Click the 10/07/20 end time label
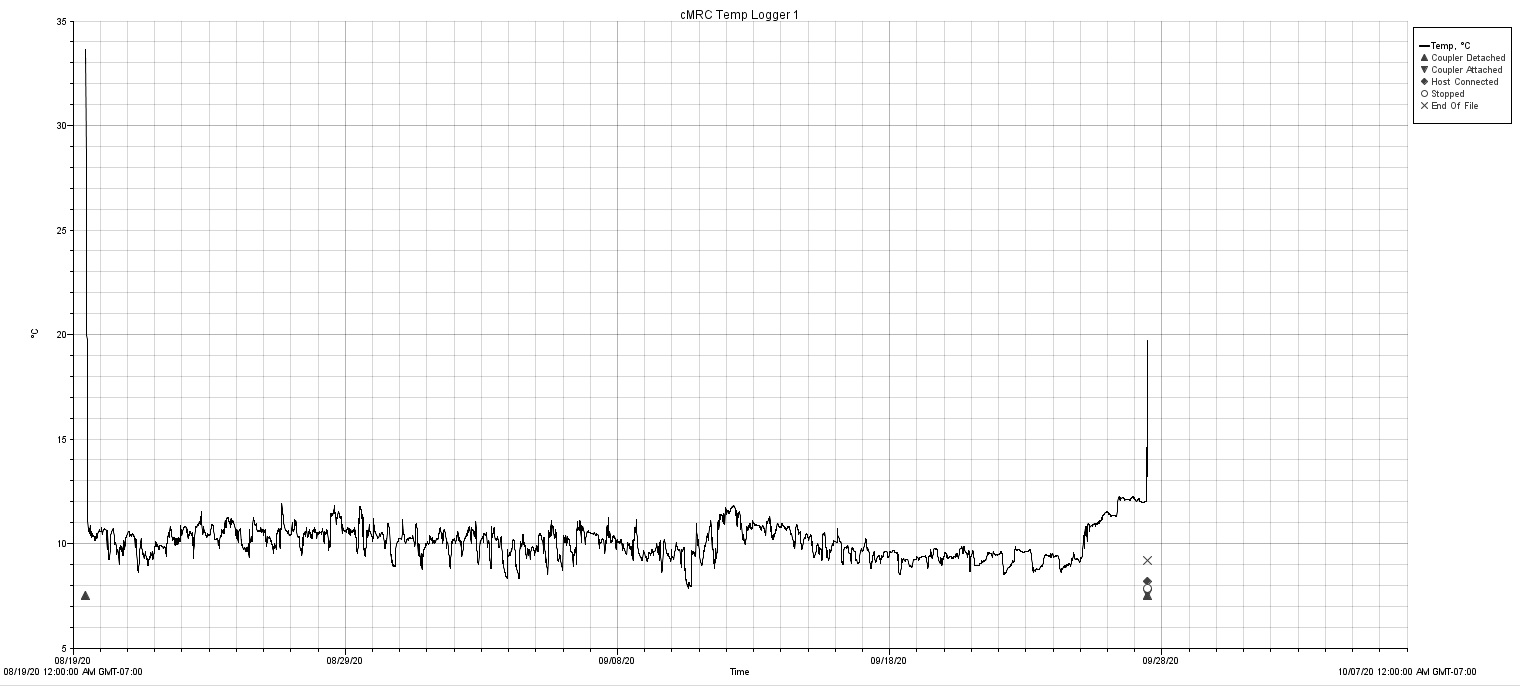The width and height of the screenshot is (1520, 686). pyautogui.click(x=1408, y=672)
